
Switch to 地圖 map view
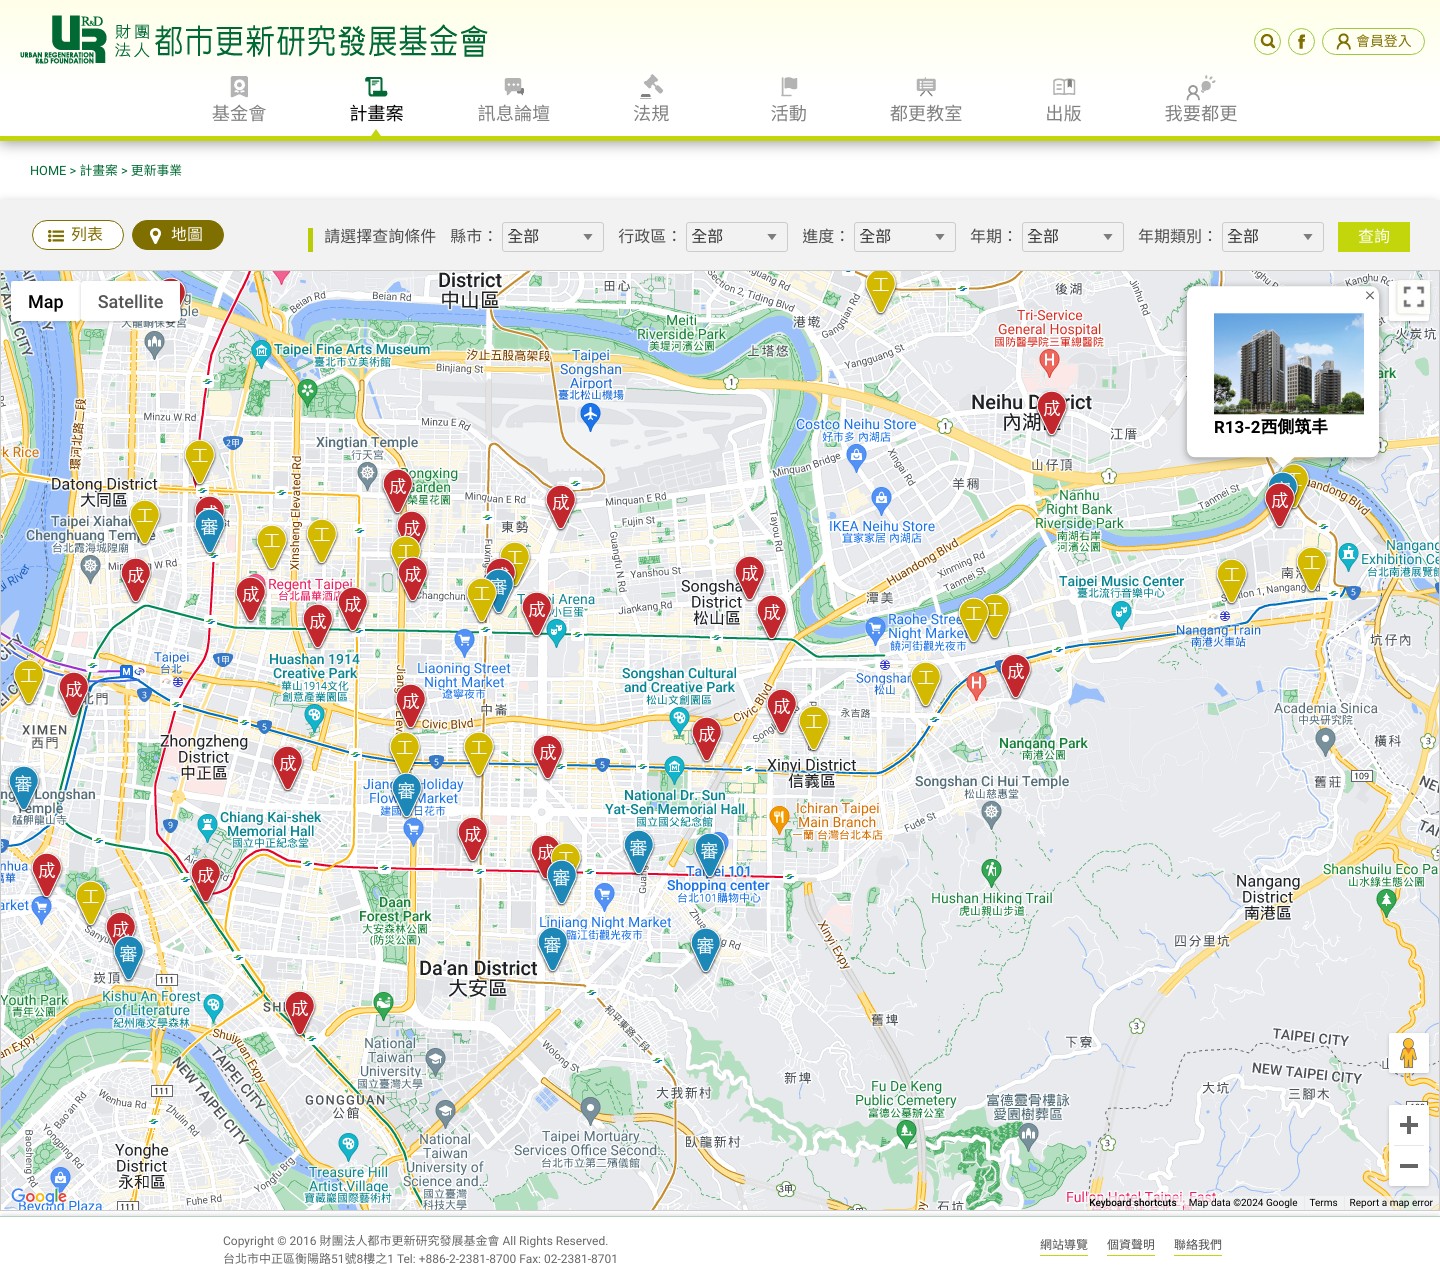[x=177, y=235]
